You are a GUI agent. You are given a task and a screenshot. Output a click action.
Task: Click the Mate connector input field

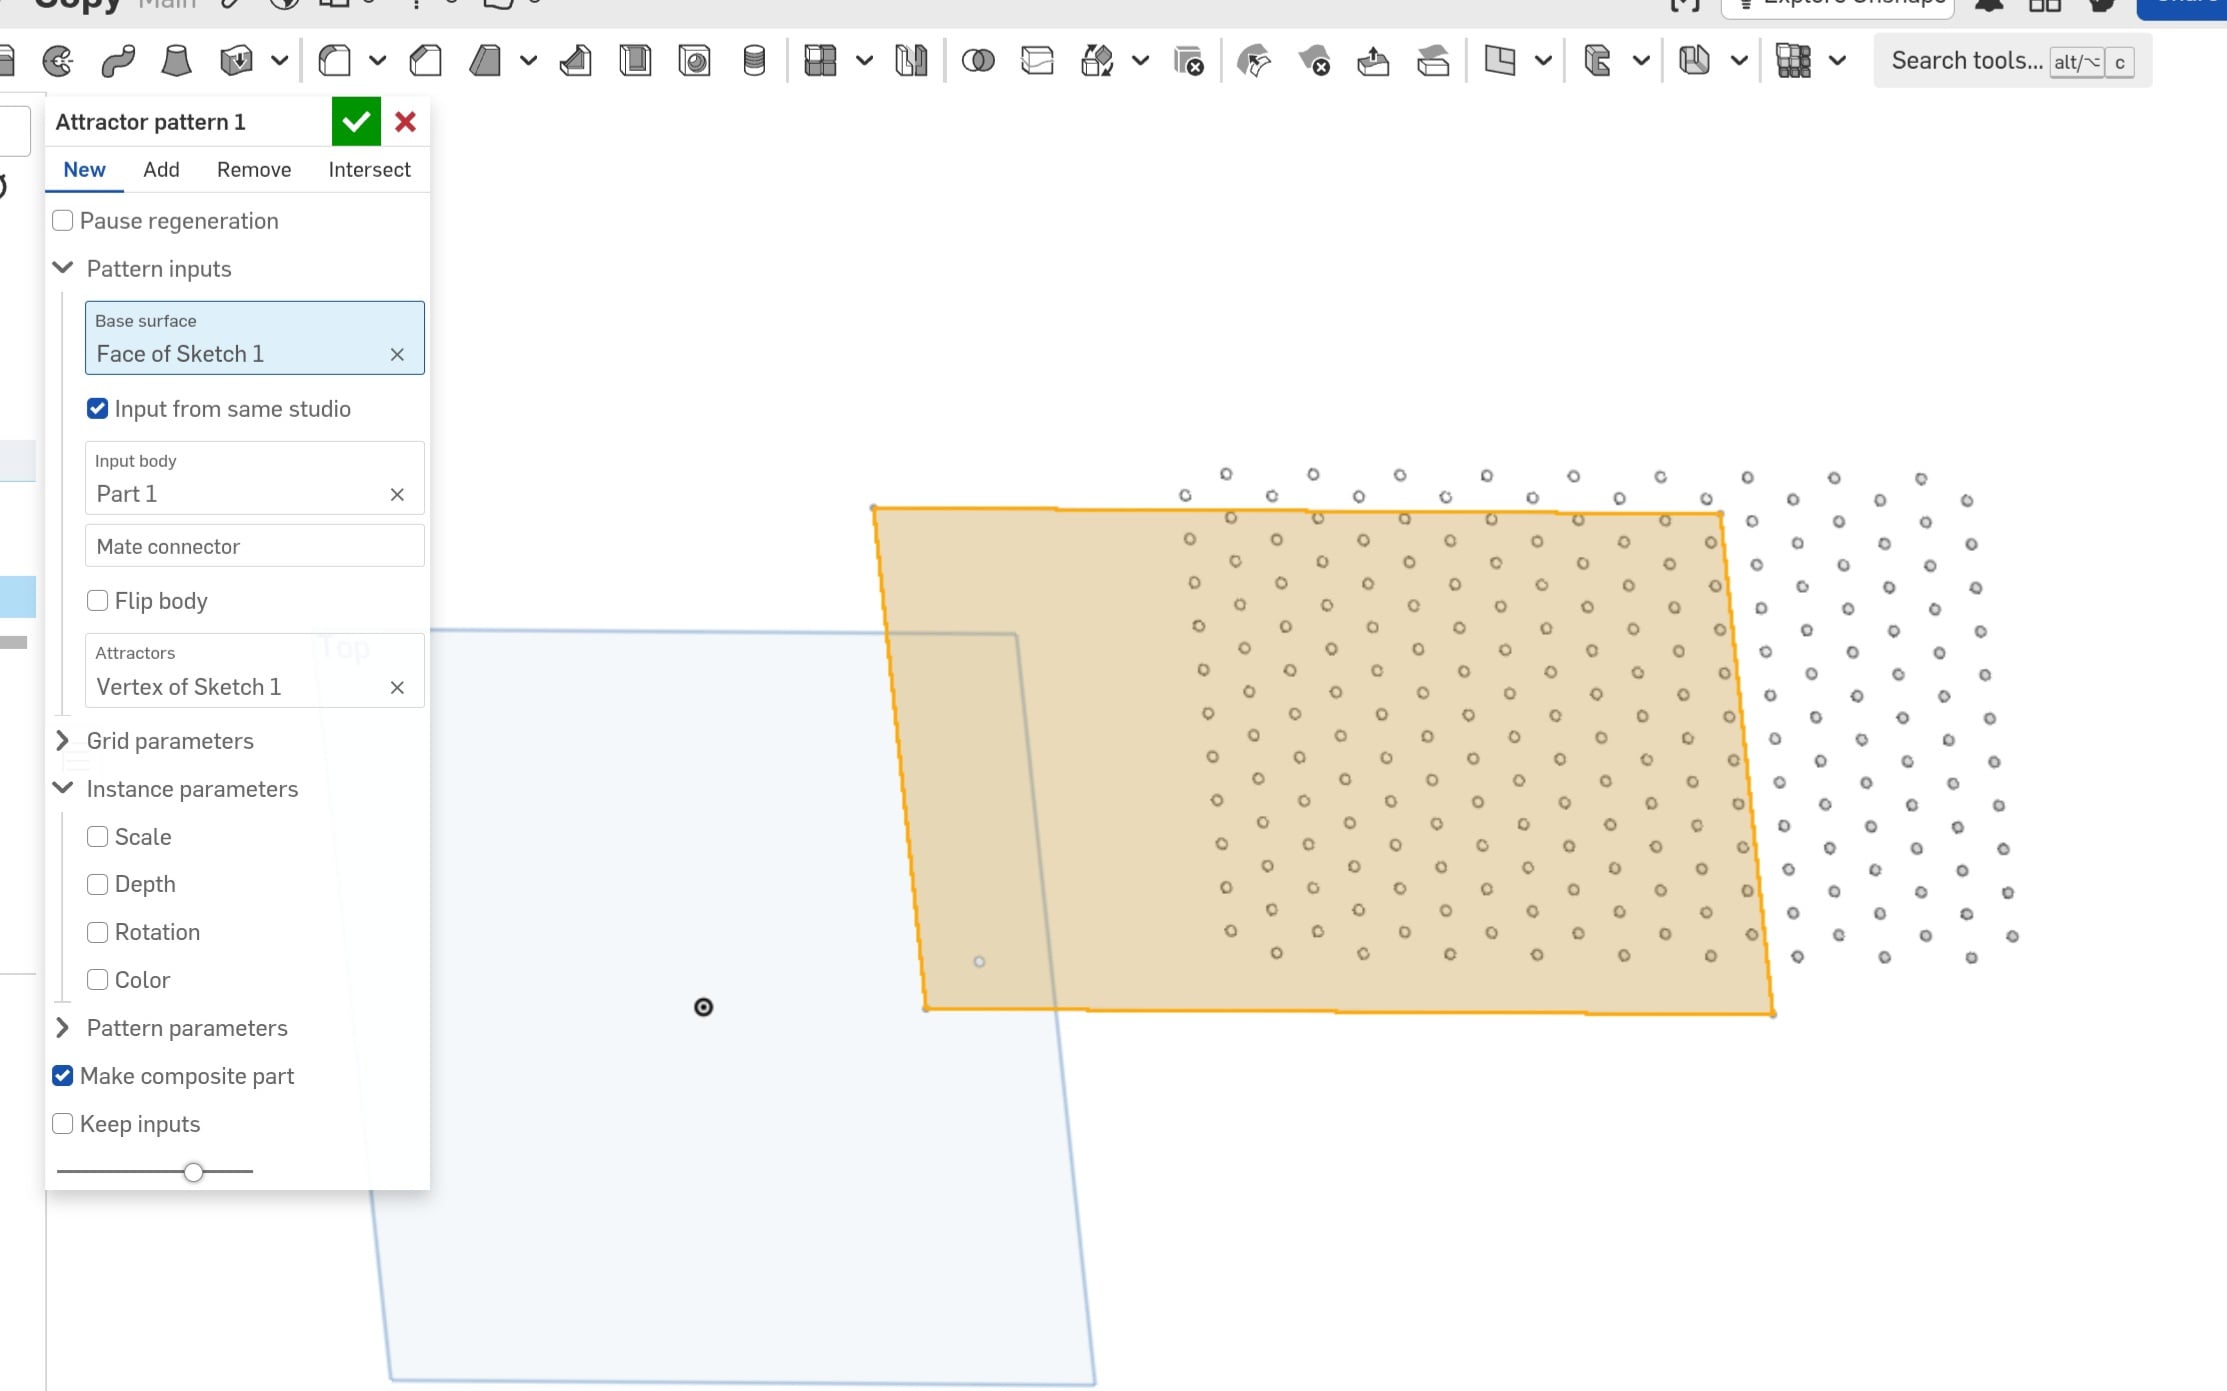(254, 547)
